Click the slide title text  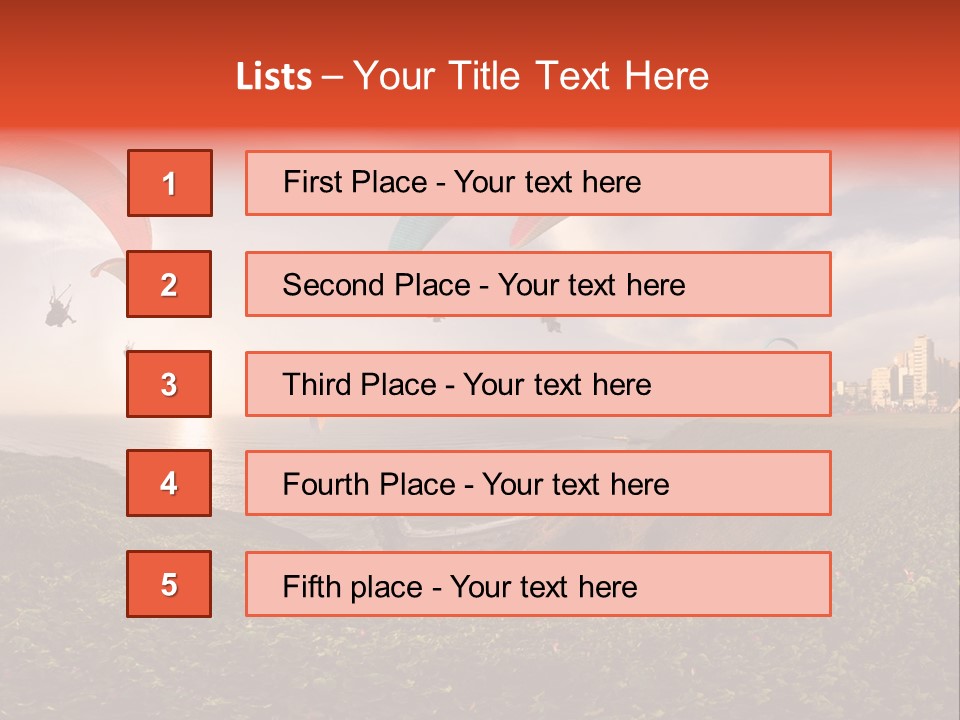pos(472,76)
